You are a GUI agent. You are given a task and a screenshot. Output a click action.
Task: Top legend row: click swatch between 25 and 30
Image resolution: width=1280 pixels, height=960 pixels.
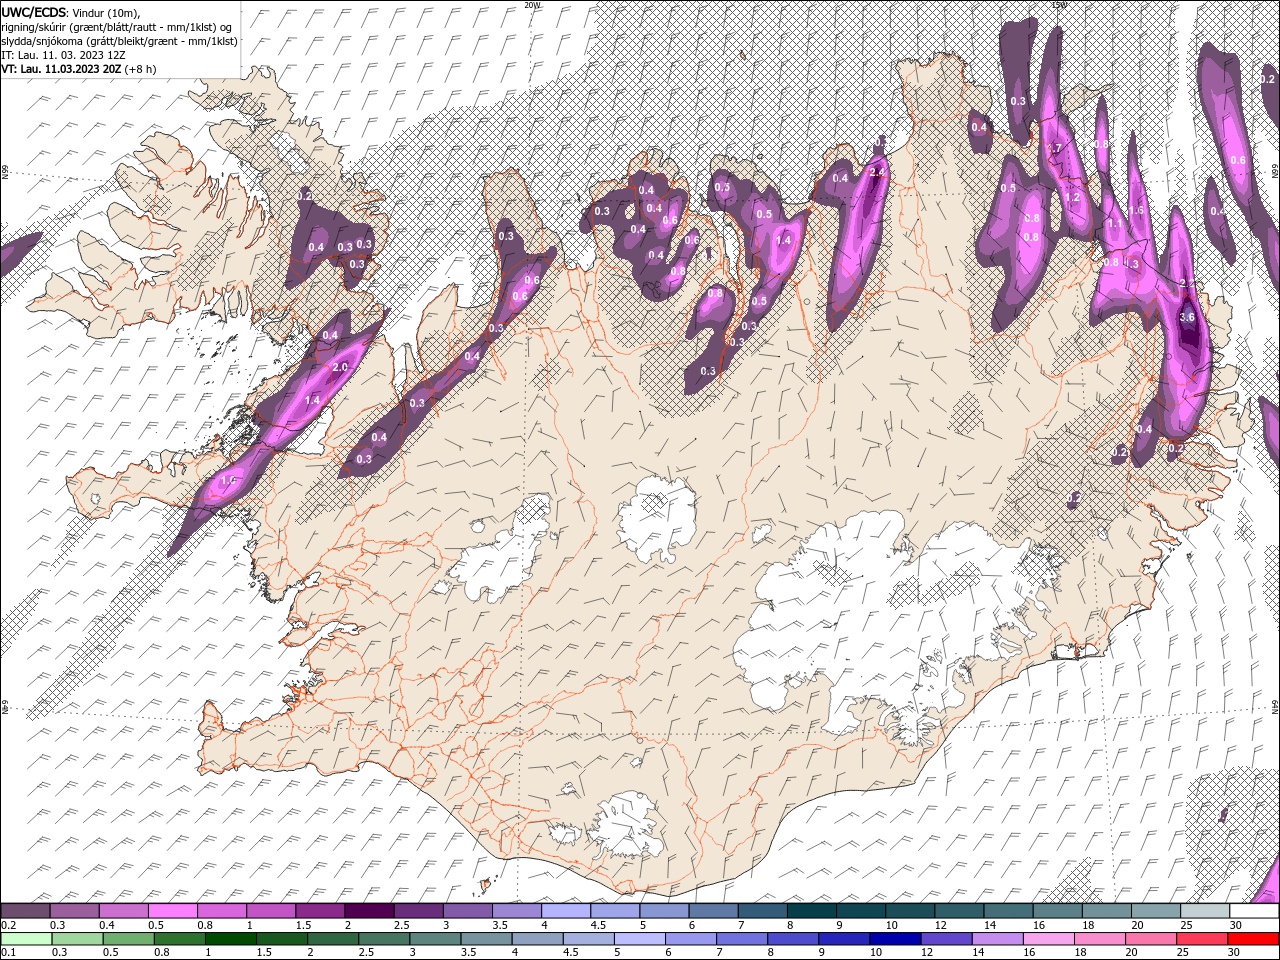coord(1205,910)
